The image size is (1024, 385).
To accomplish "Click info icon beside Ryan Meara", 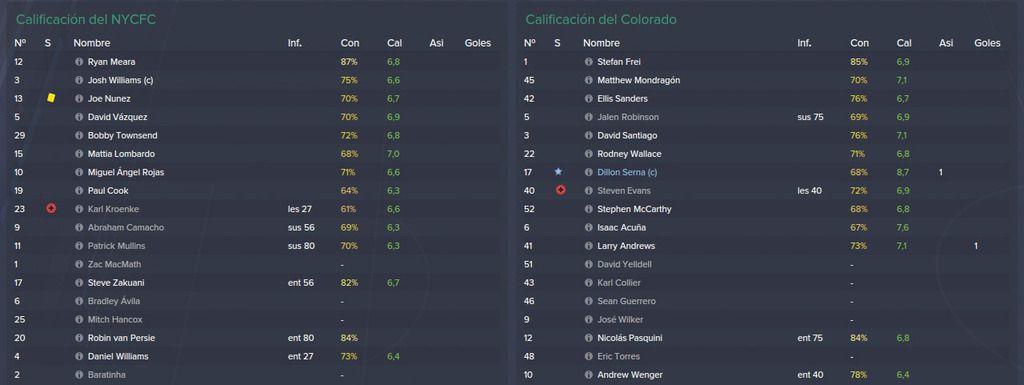I will (x=79, y=62).
